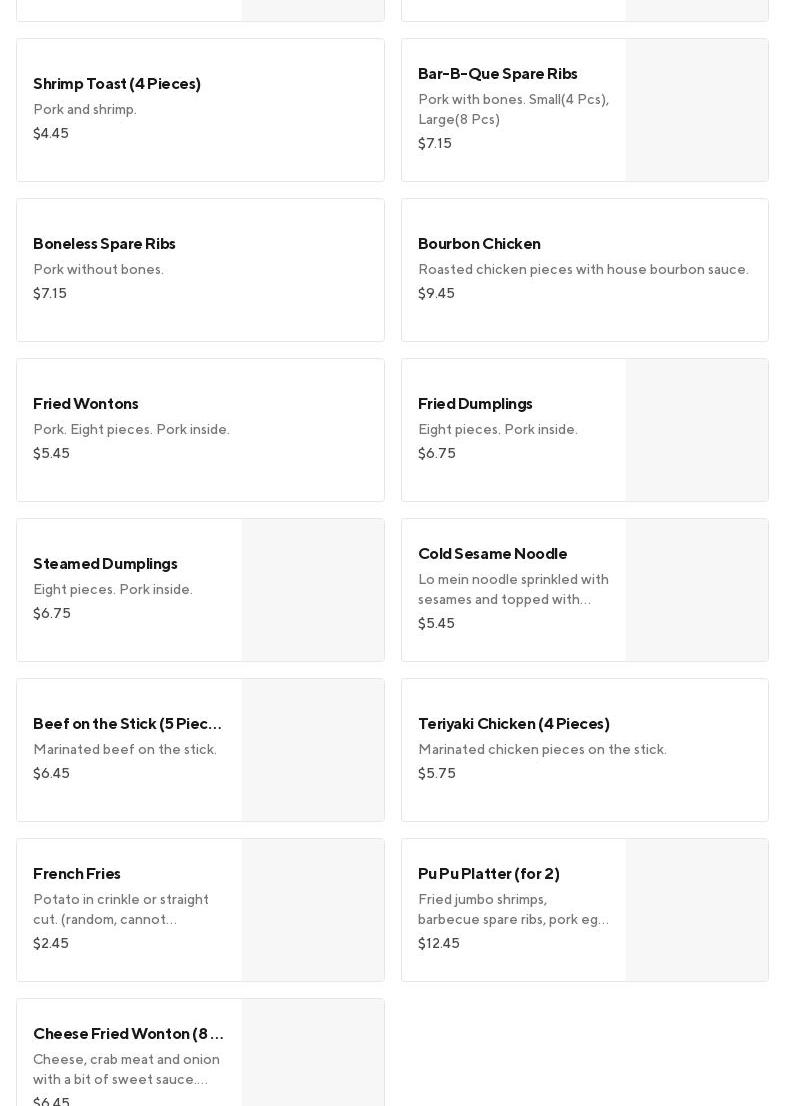The height and width of the screenshot is (1106, 785).
Task: Open the Beef on the Stick title
Action: tap(127, 724)
